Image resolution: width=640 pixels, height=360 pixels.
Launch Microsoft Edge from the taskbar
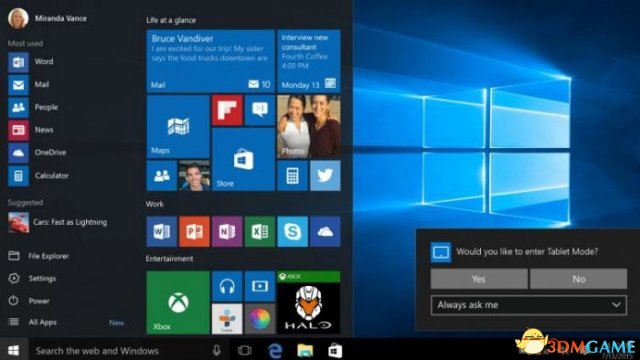[x=275, y=350]
